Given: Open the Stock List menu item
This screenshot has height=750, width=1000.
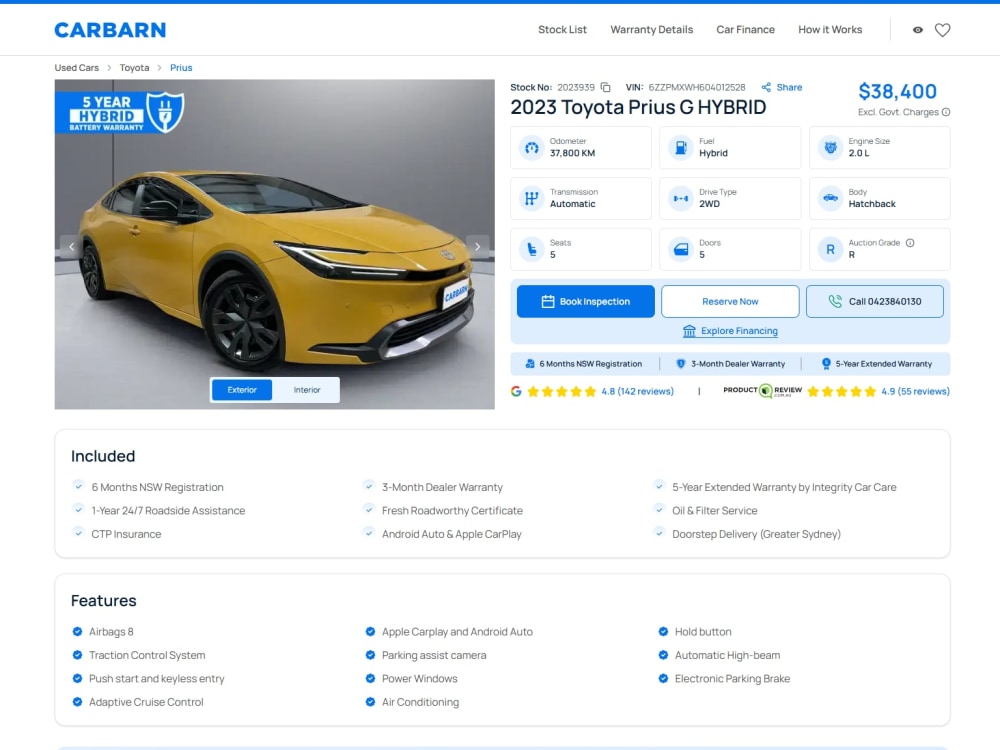Looking at the screenshot, I should coord(562,29).
